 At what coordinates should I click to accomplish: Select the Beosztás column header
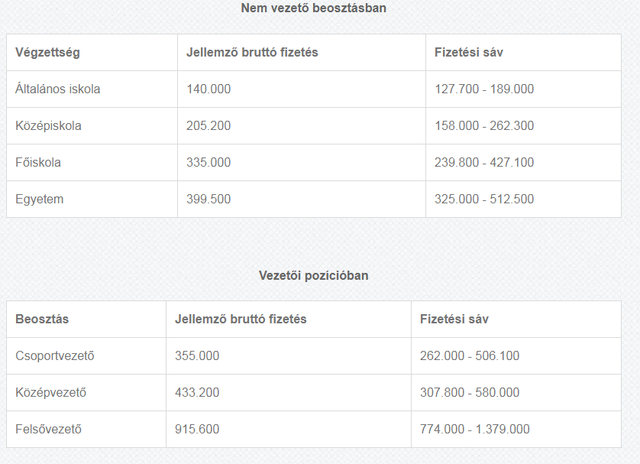[x=42, y=319]
